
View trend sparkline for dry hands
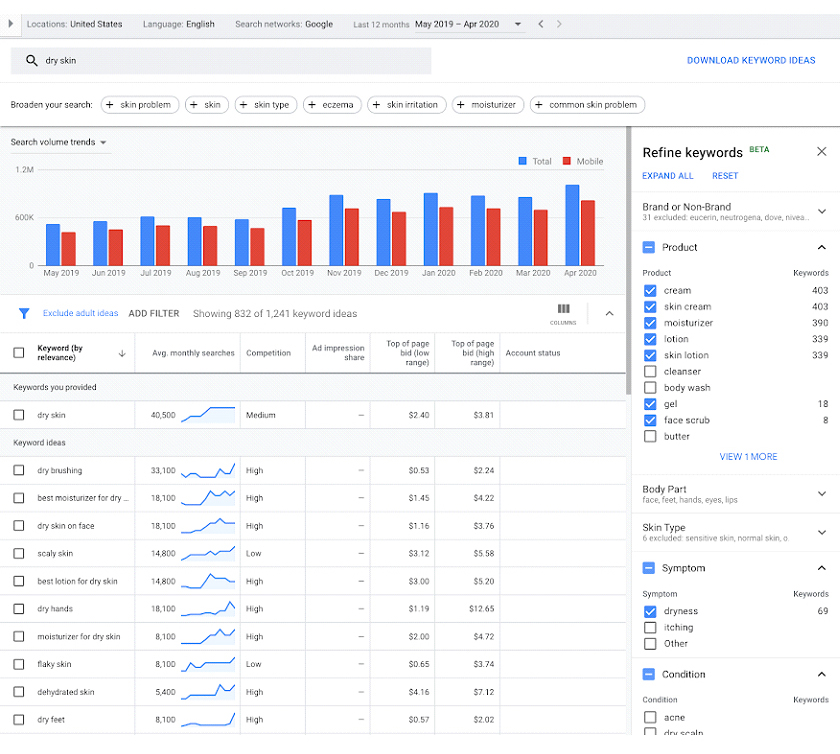[x=208, y=609]
